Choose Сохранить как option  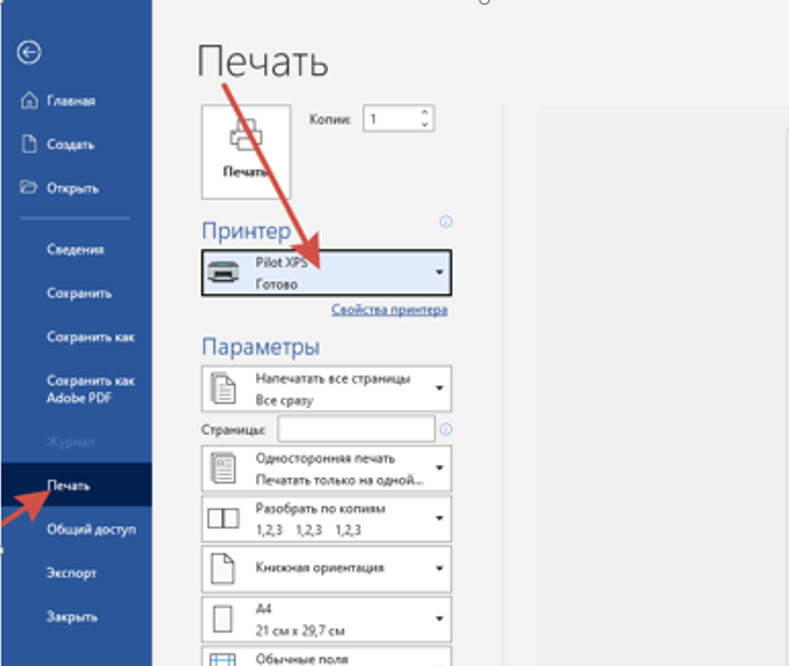coord(91,337)
